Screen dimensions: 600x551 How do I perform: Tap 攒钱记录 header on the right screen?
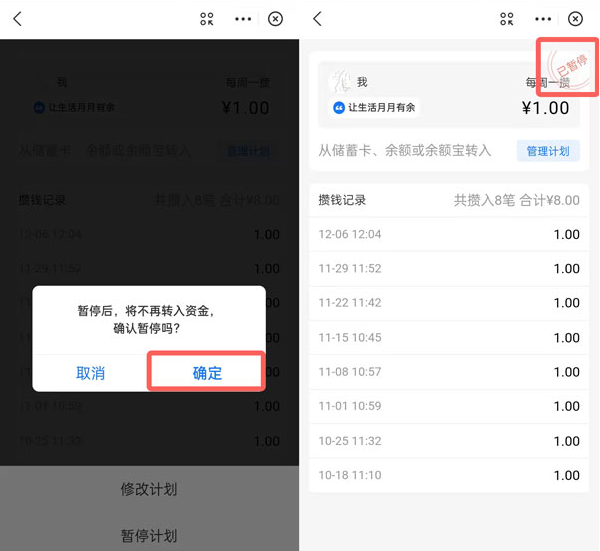pyautogui.click(x=342, y=200)
